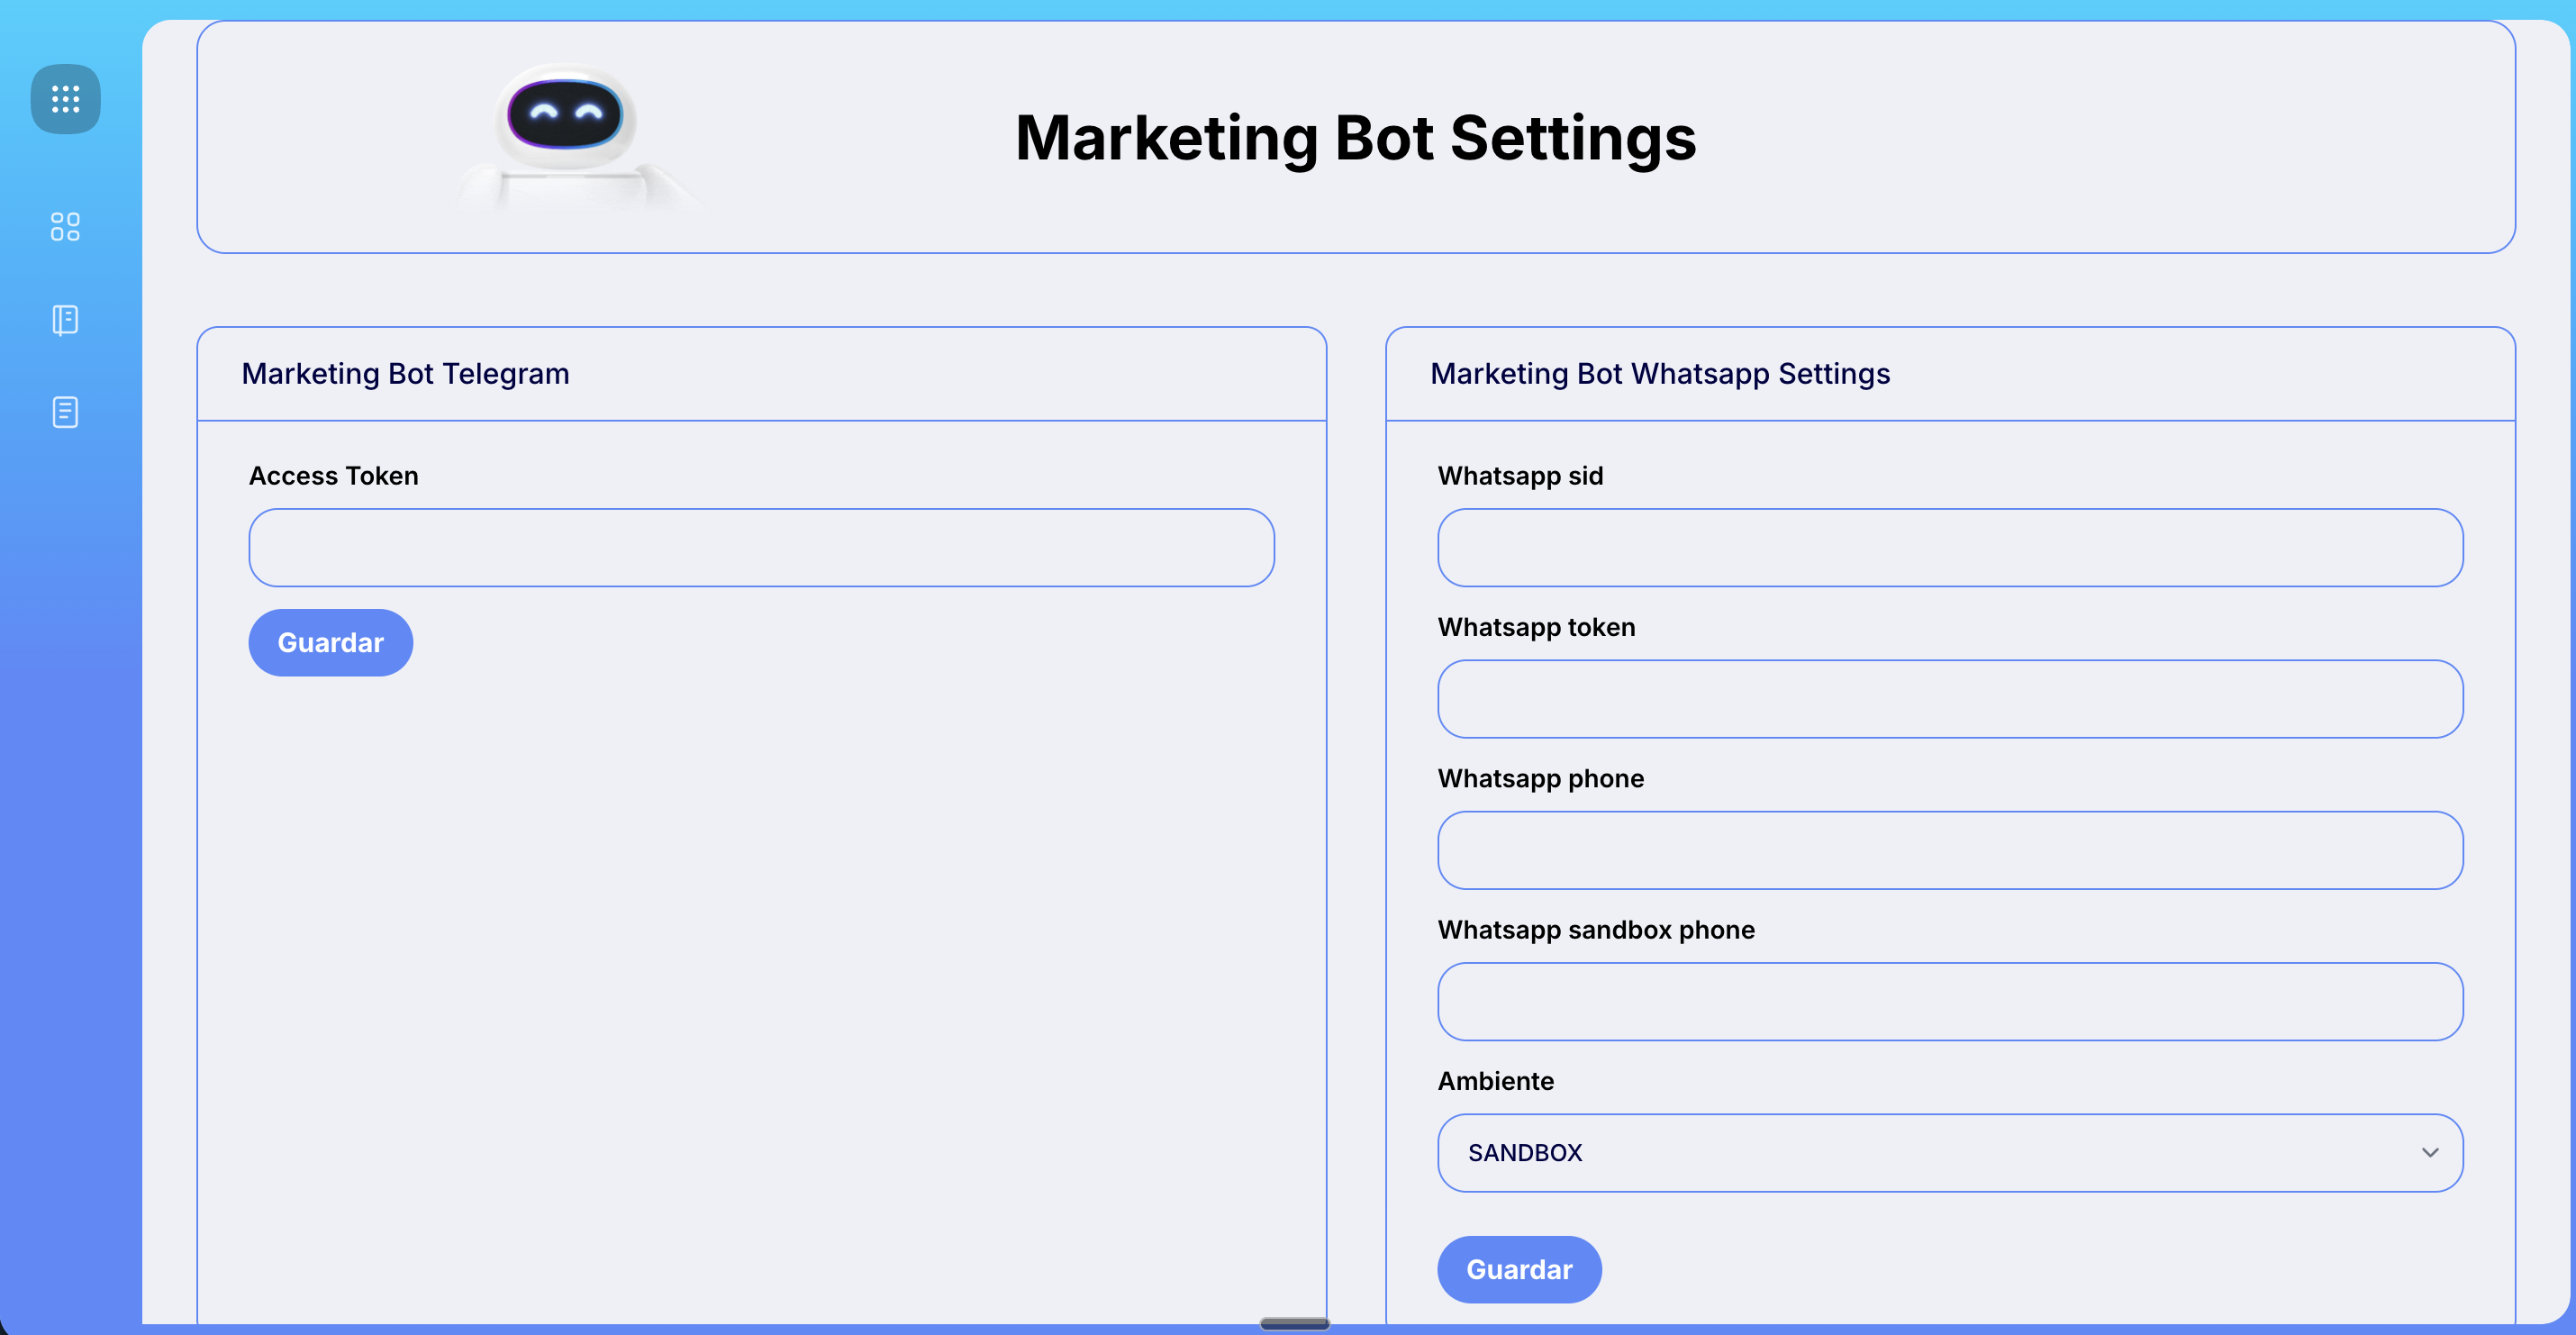The width and height of the screenshot is (2576, 1335).
Task: Grab the bottom horizontal scrollbar handle
Action: point(1294,1324)
